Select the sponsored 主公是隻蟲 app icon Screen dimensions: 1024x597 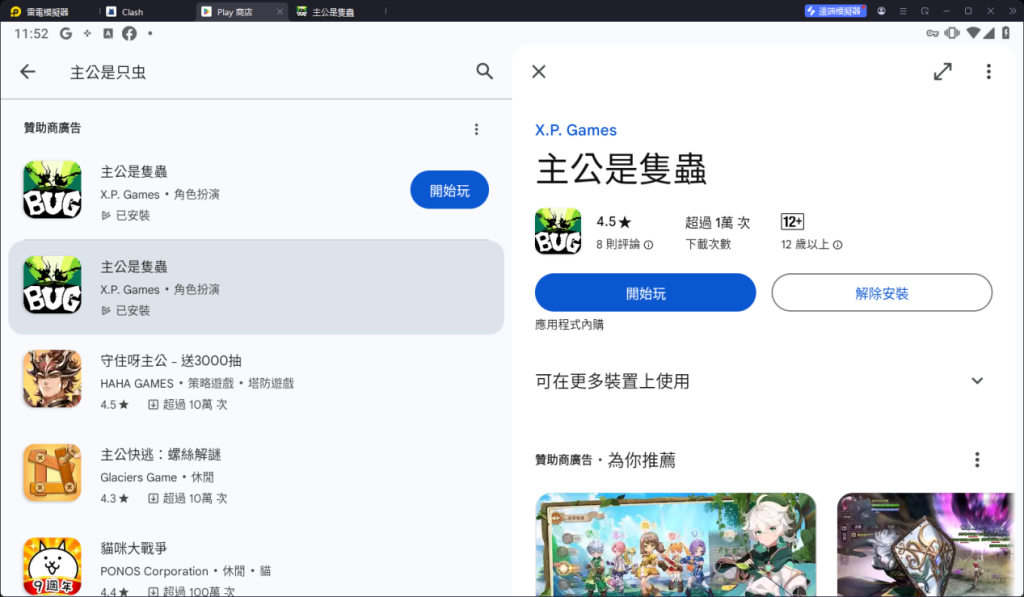coord(52,190)
